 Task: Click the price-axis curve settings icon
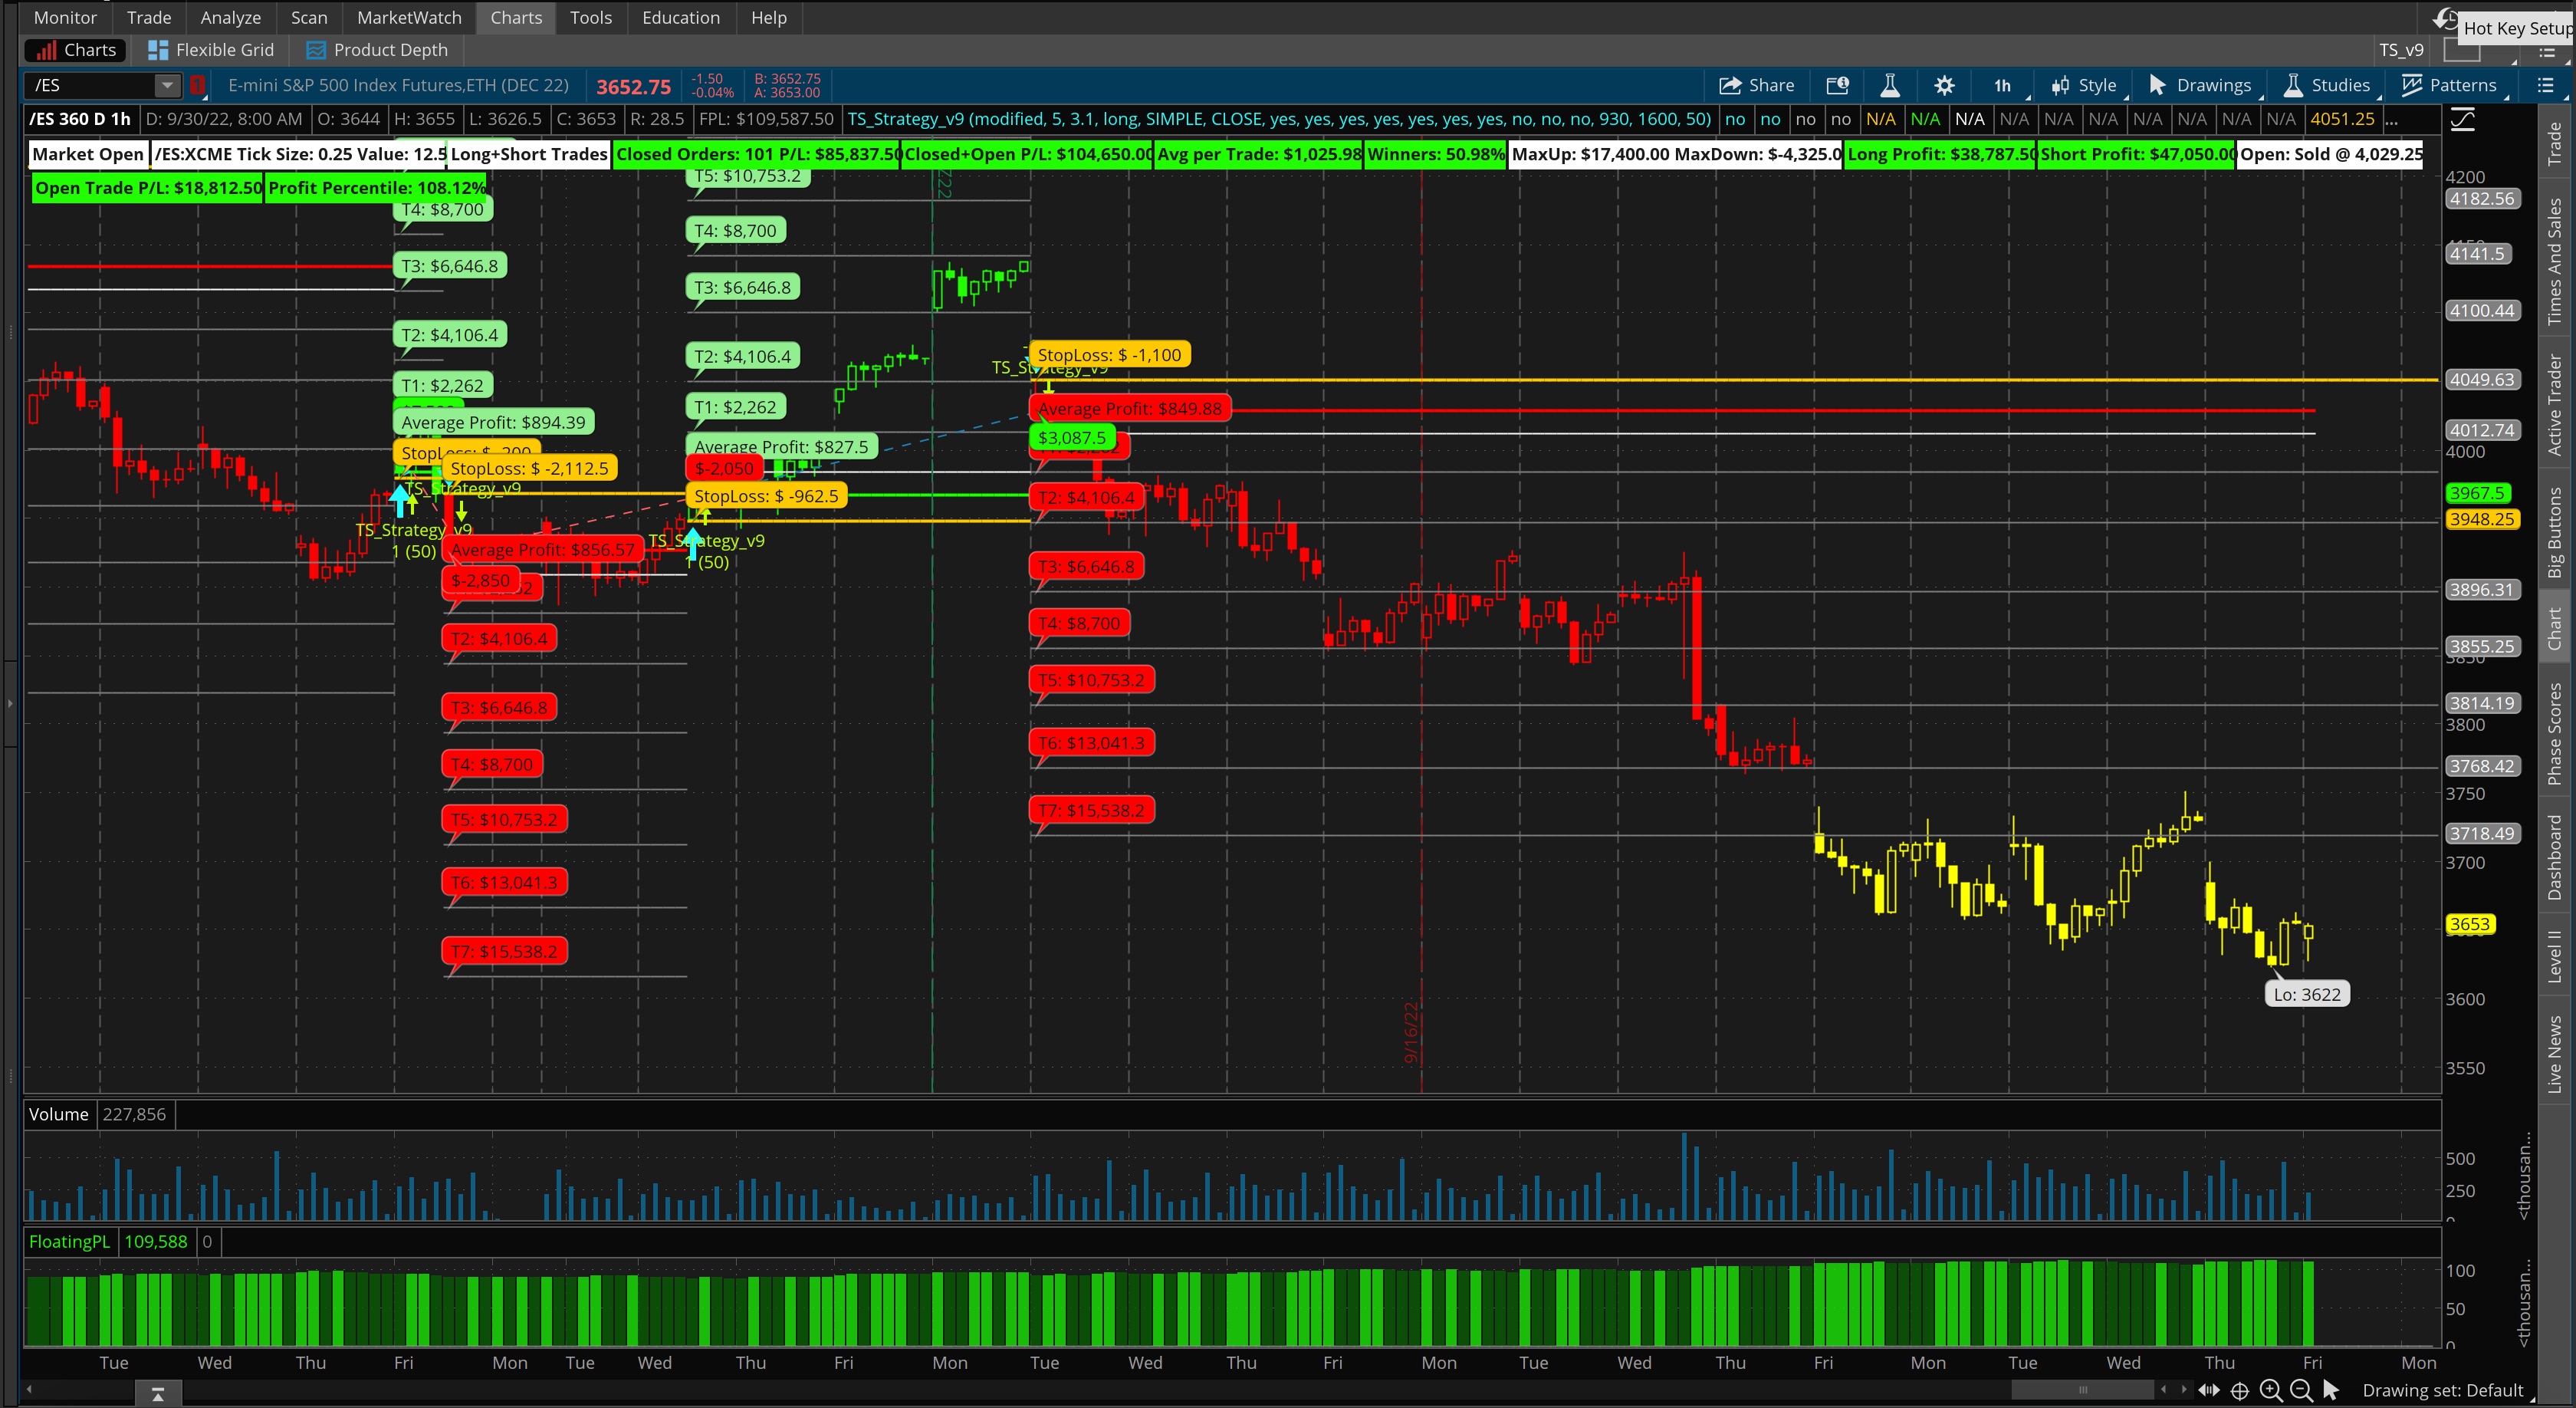click(2462, 120)
